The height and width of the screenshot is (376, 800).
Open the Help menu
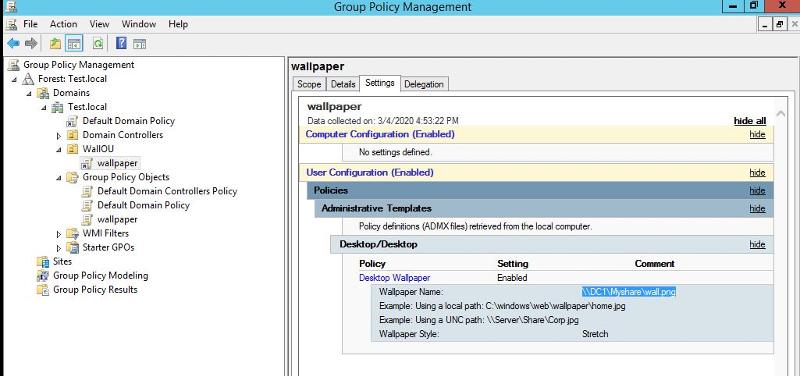tap(178, 24)
